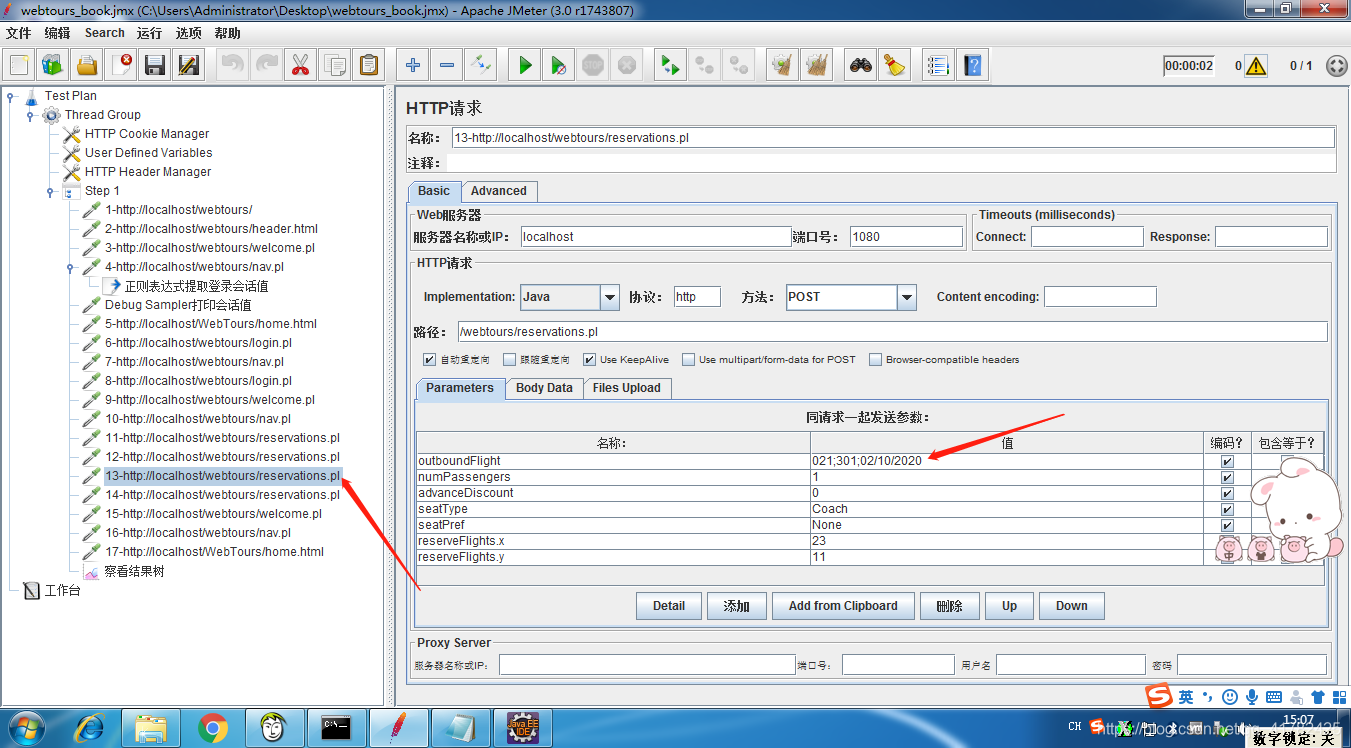
Task: Expand all tree nodes with plus icon
Action: (x=413, y=66)
